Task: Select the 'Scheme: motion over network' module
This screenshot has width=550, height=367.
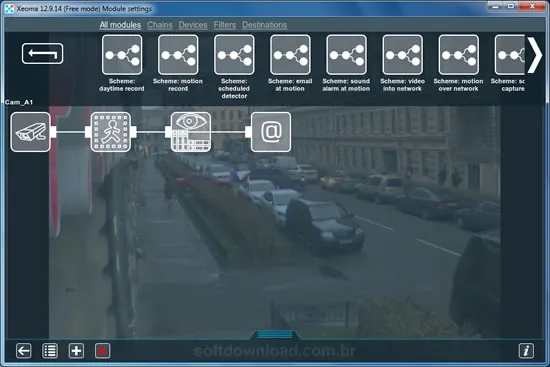Action: (458, 55)
